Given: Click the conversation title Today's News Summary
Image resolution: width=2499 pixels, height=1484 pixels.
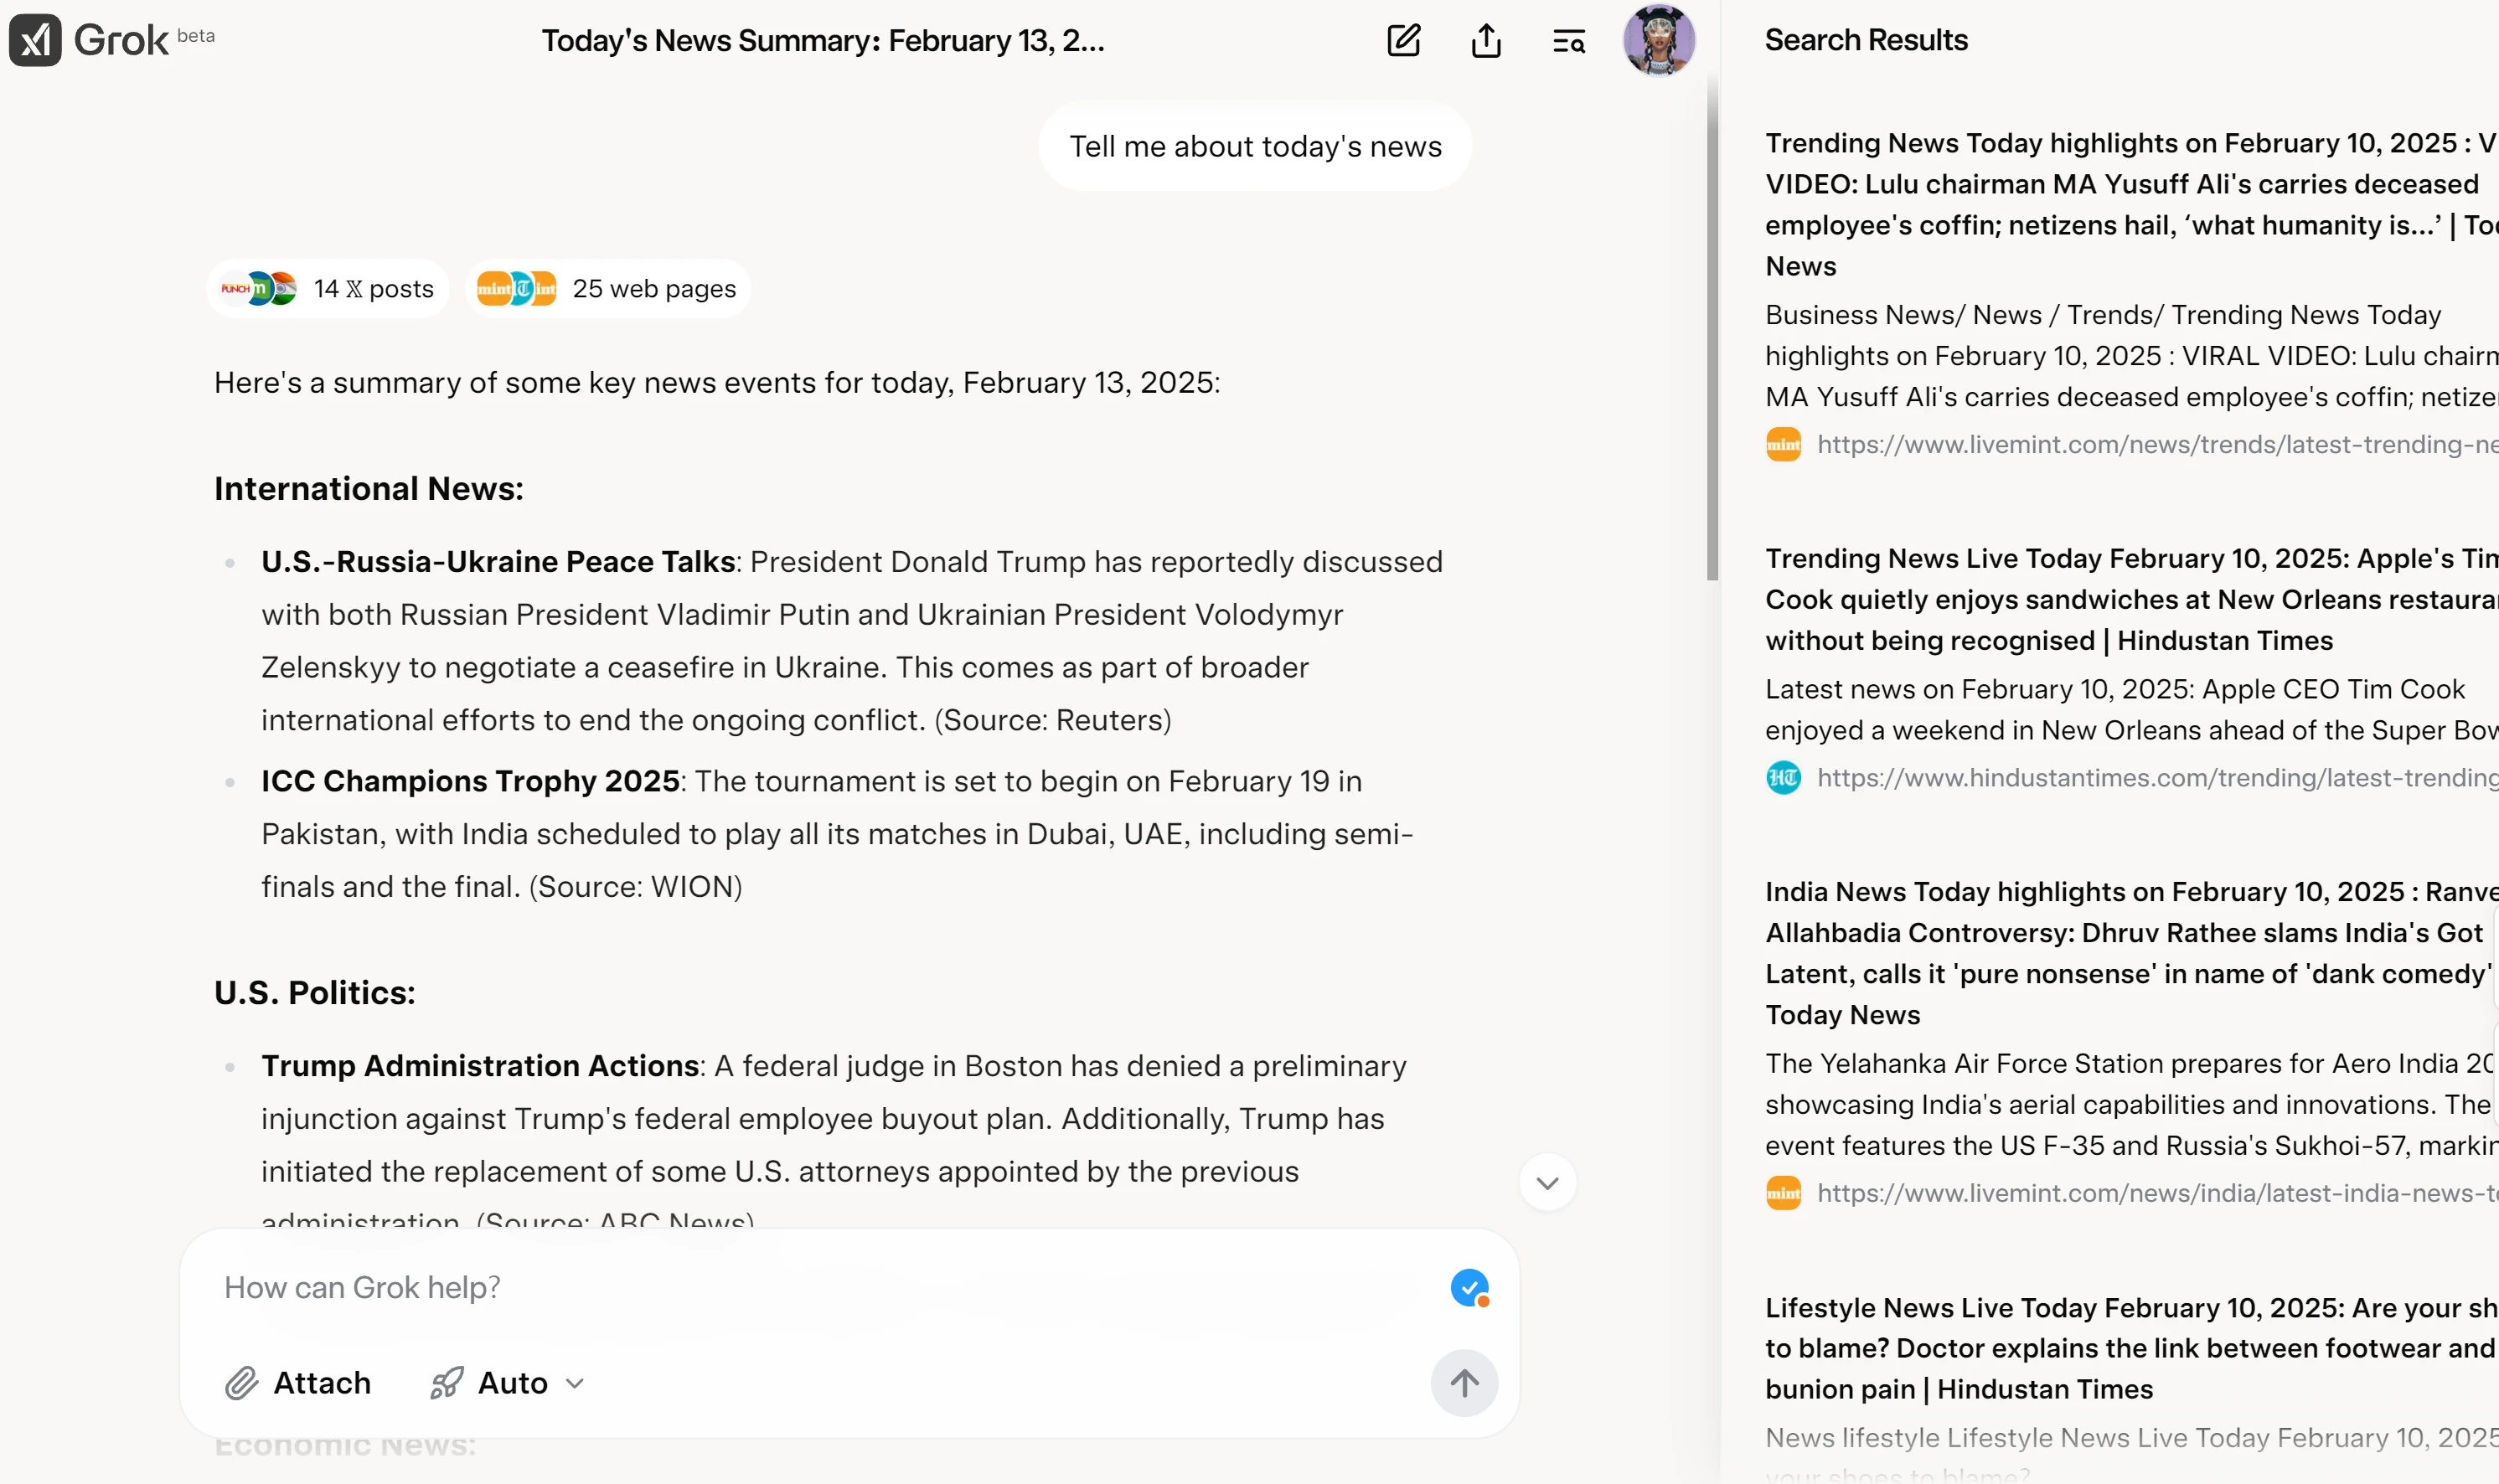Looking at the screenshot, I should click(823, 41).
